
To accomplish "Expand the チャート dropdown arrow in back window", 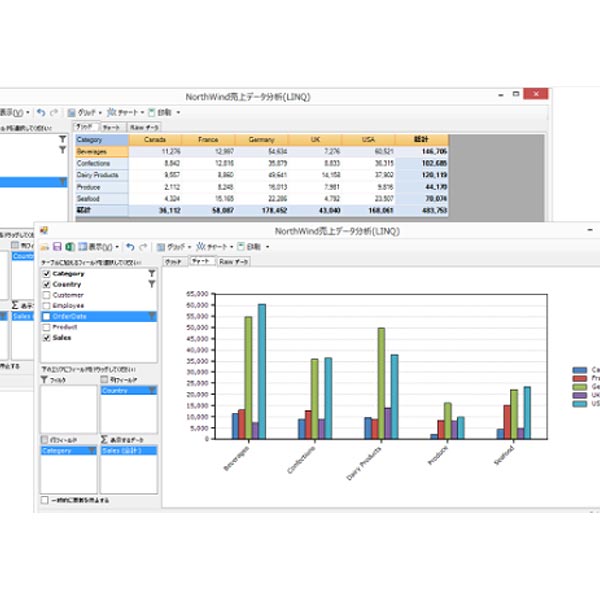I will click(142, 113).
